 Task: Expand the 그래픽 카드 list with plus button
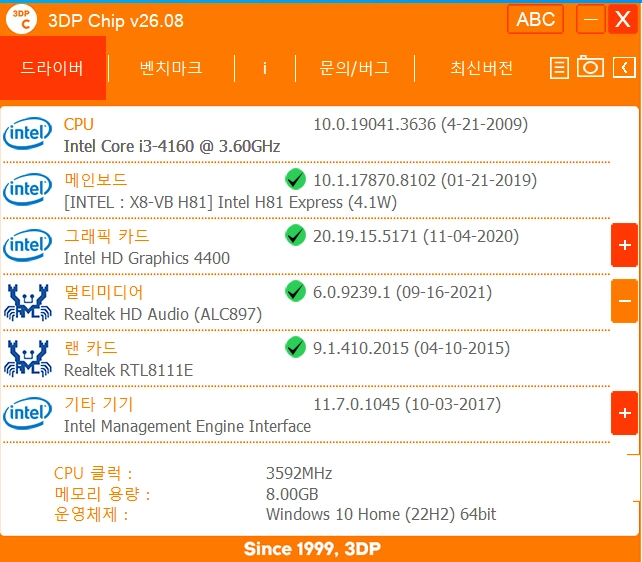click(x=624, y=245)
